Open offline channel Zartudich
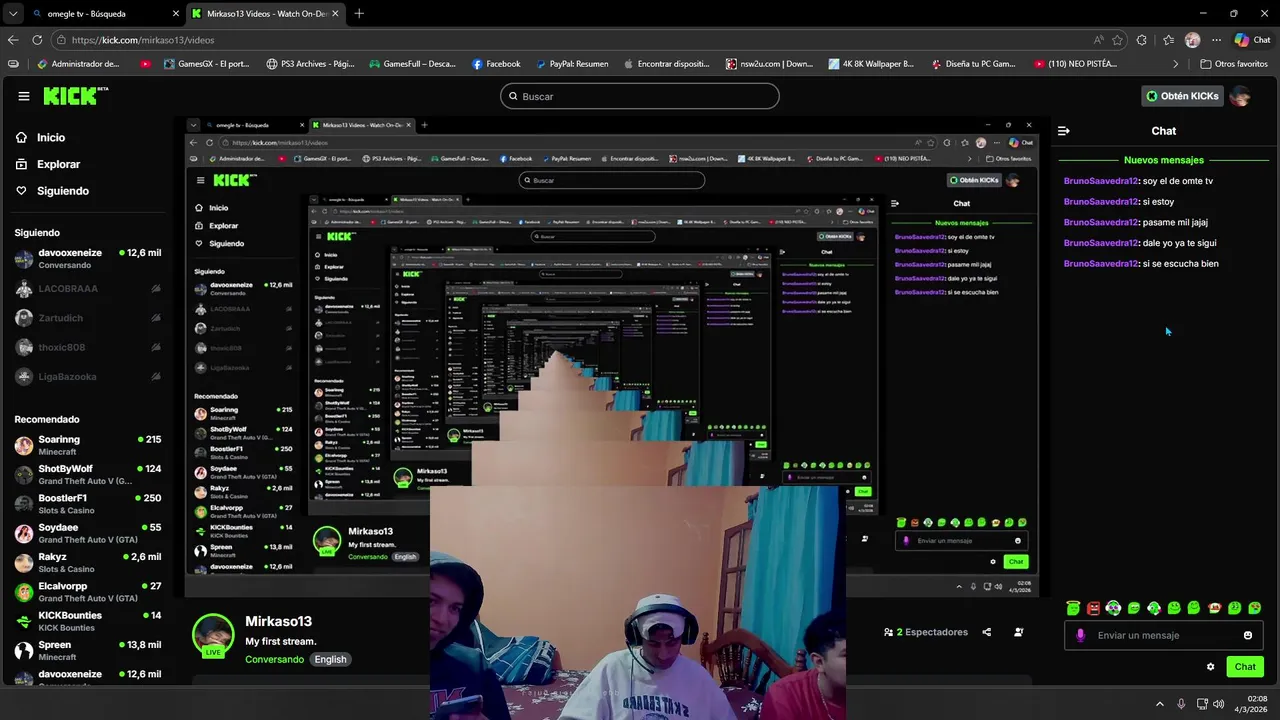The width and height of the screenshot is (1280, 720). (88, 318)
